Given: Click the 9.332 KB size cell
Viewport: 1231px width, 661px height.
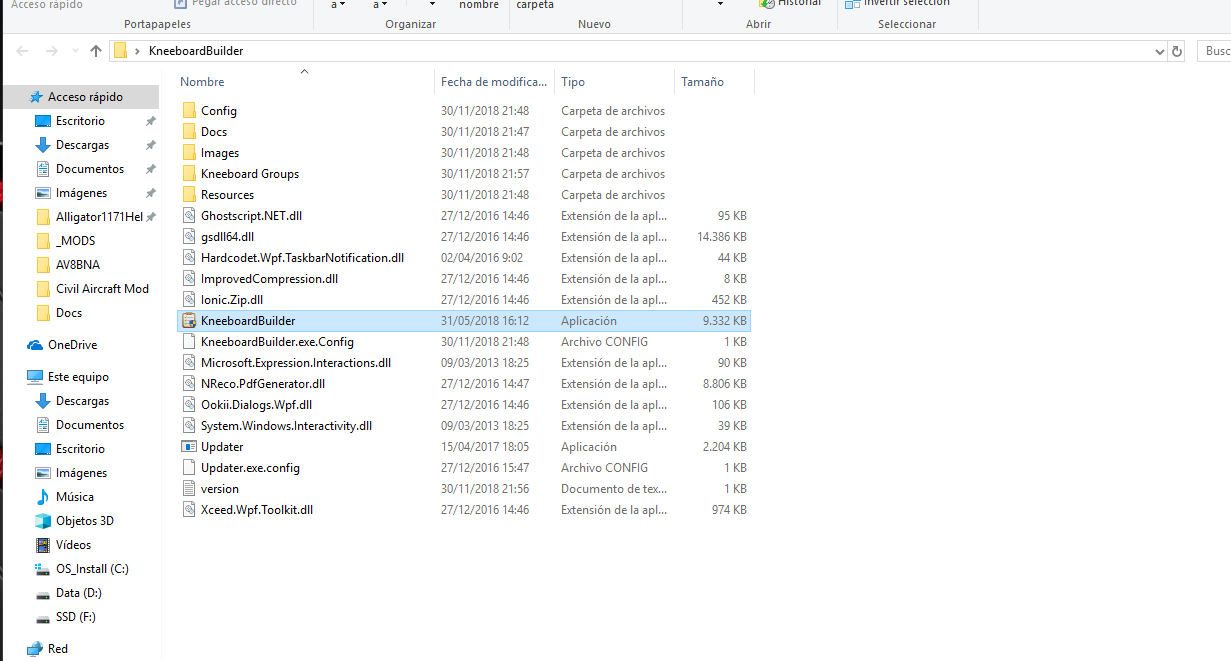Looking at the screenshot, I should tap(725, 321).
